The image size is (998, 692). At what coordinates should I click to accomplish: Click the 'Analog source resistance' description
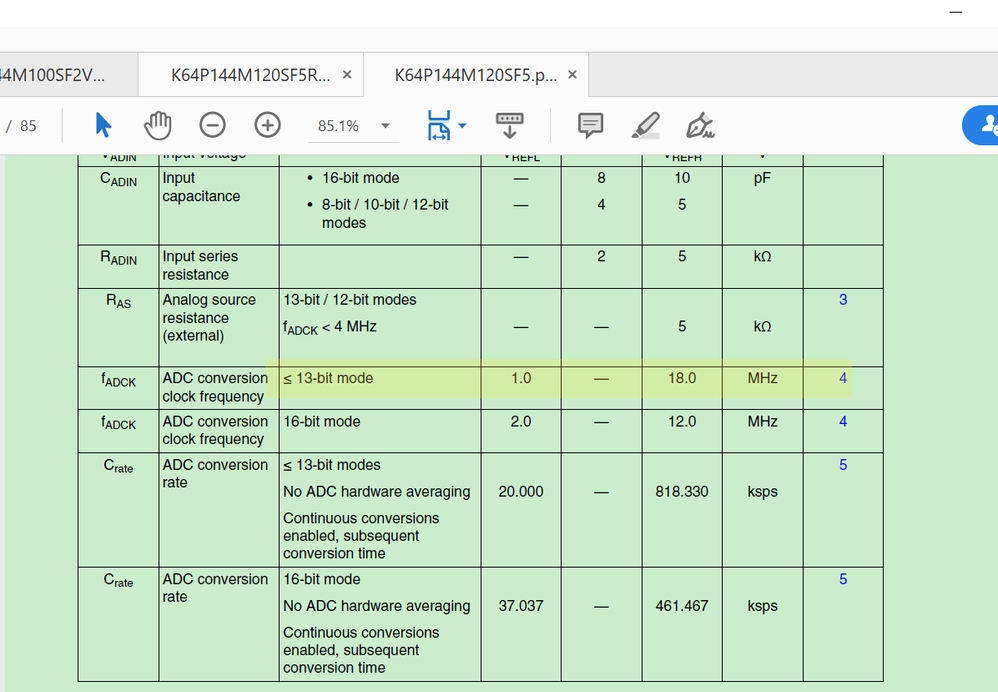point(209,318)
